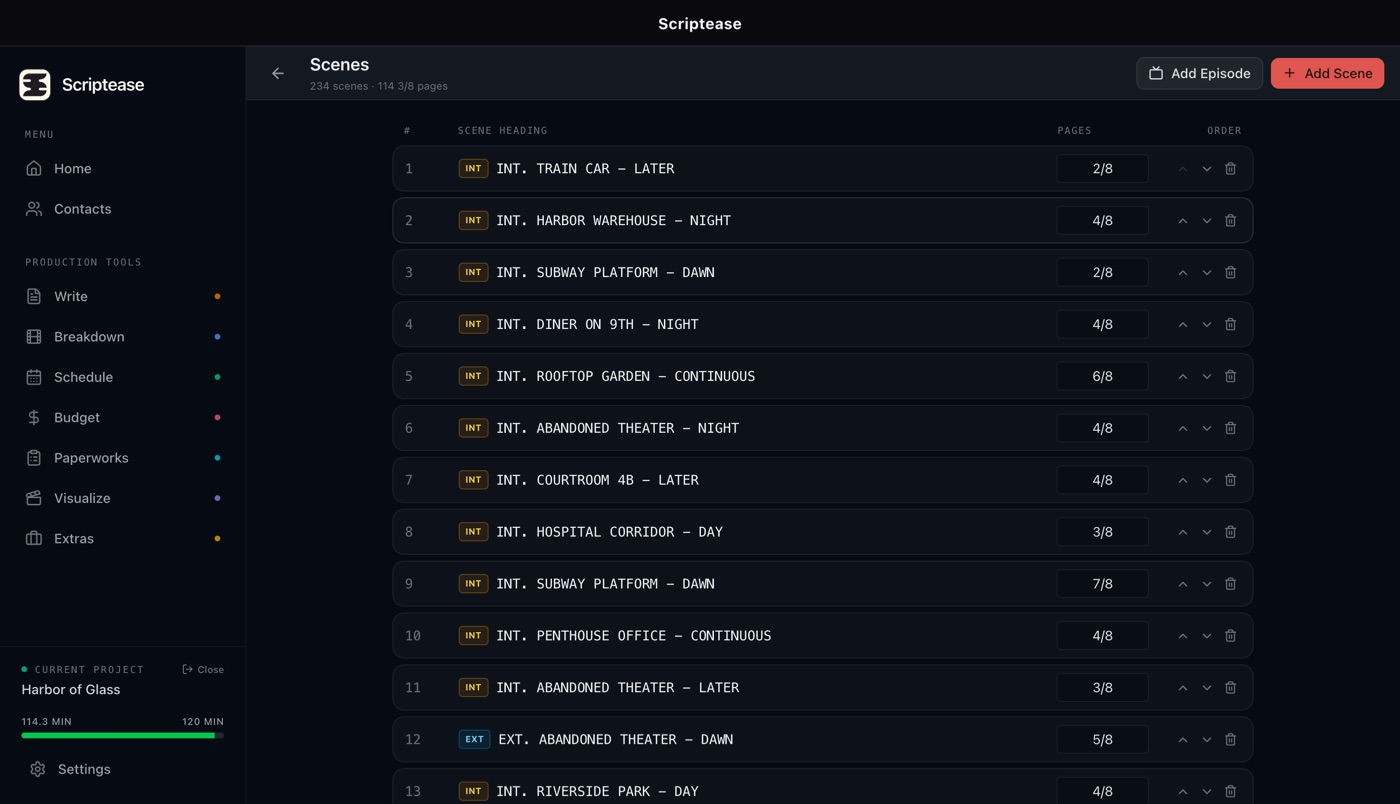Select heading INT. PENTHOUSE OFFICE – CONTINUOUS
1400x804 pixels.
634,637
